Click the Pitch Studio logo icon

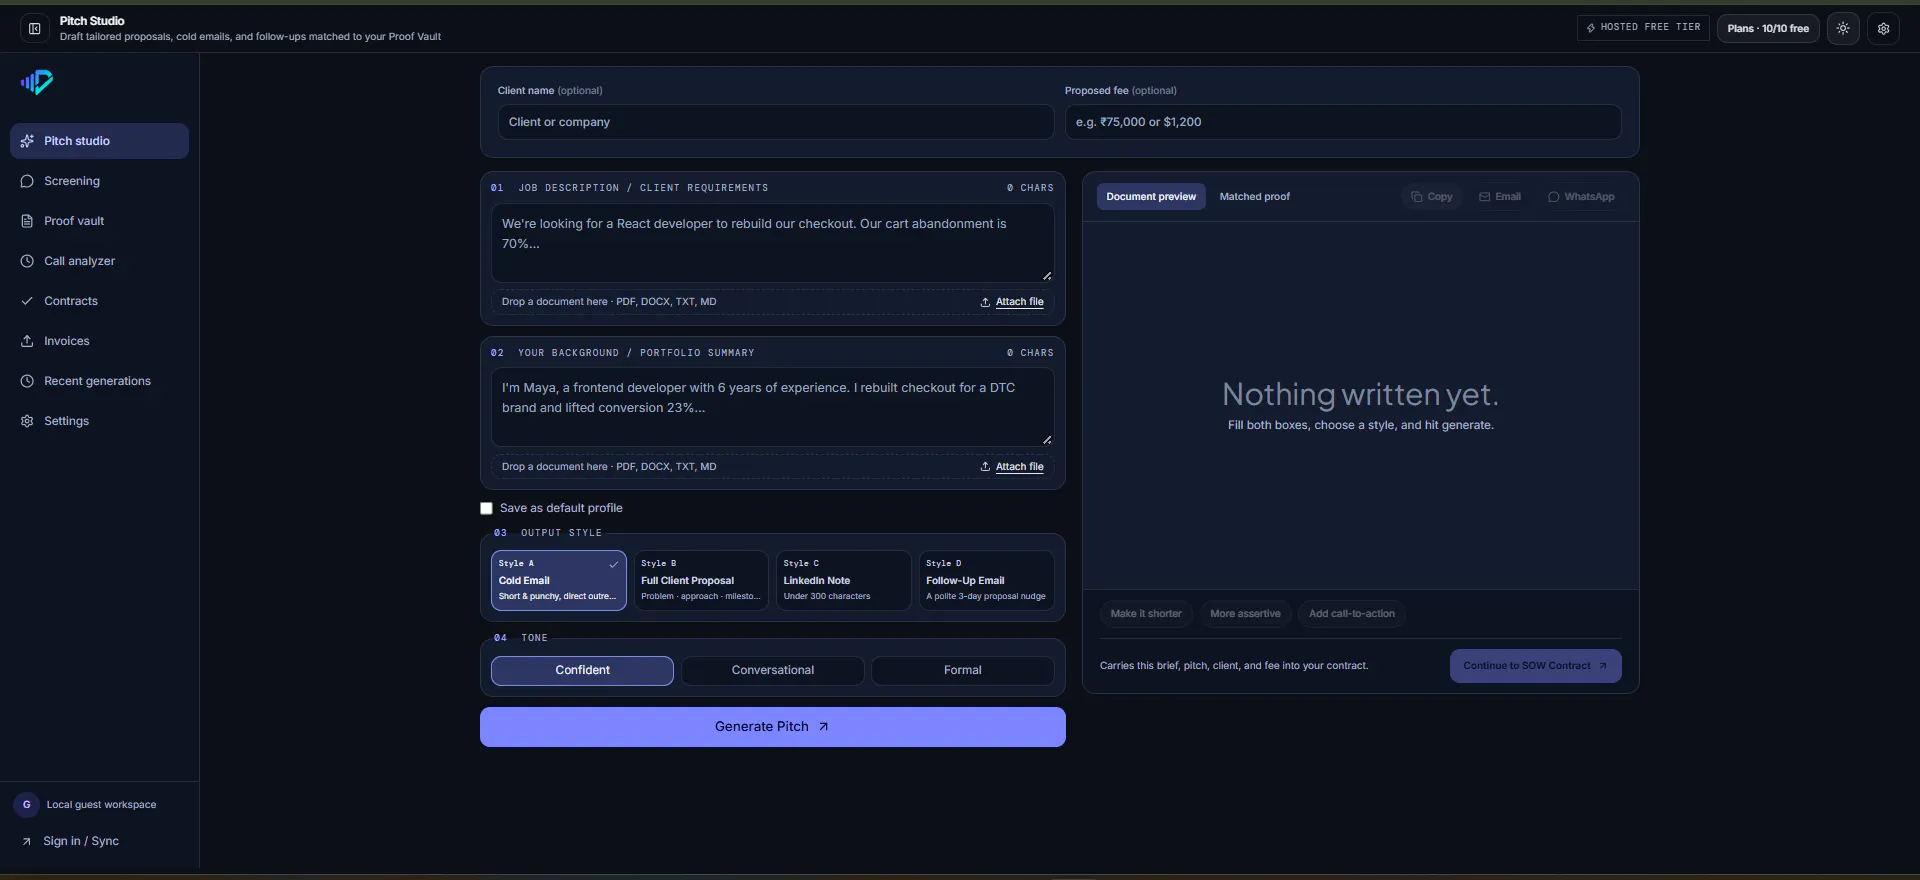37,82
